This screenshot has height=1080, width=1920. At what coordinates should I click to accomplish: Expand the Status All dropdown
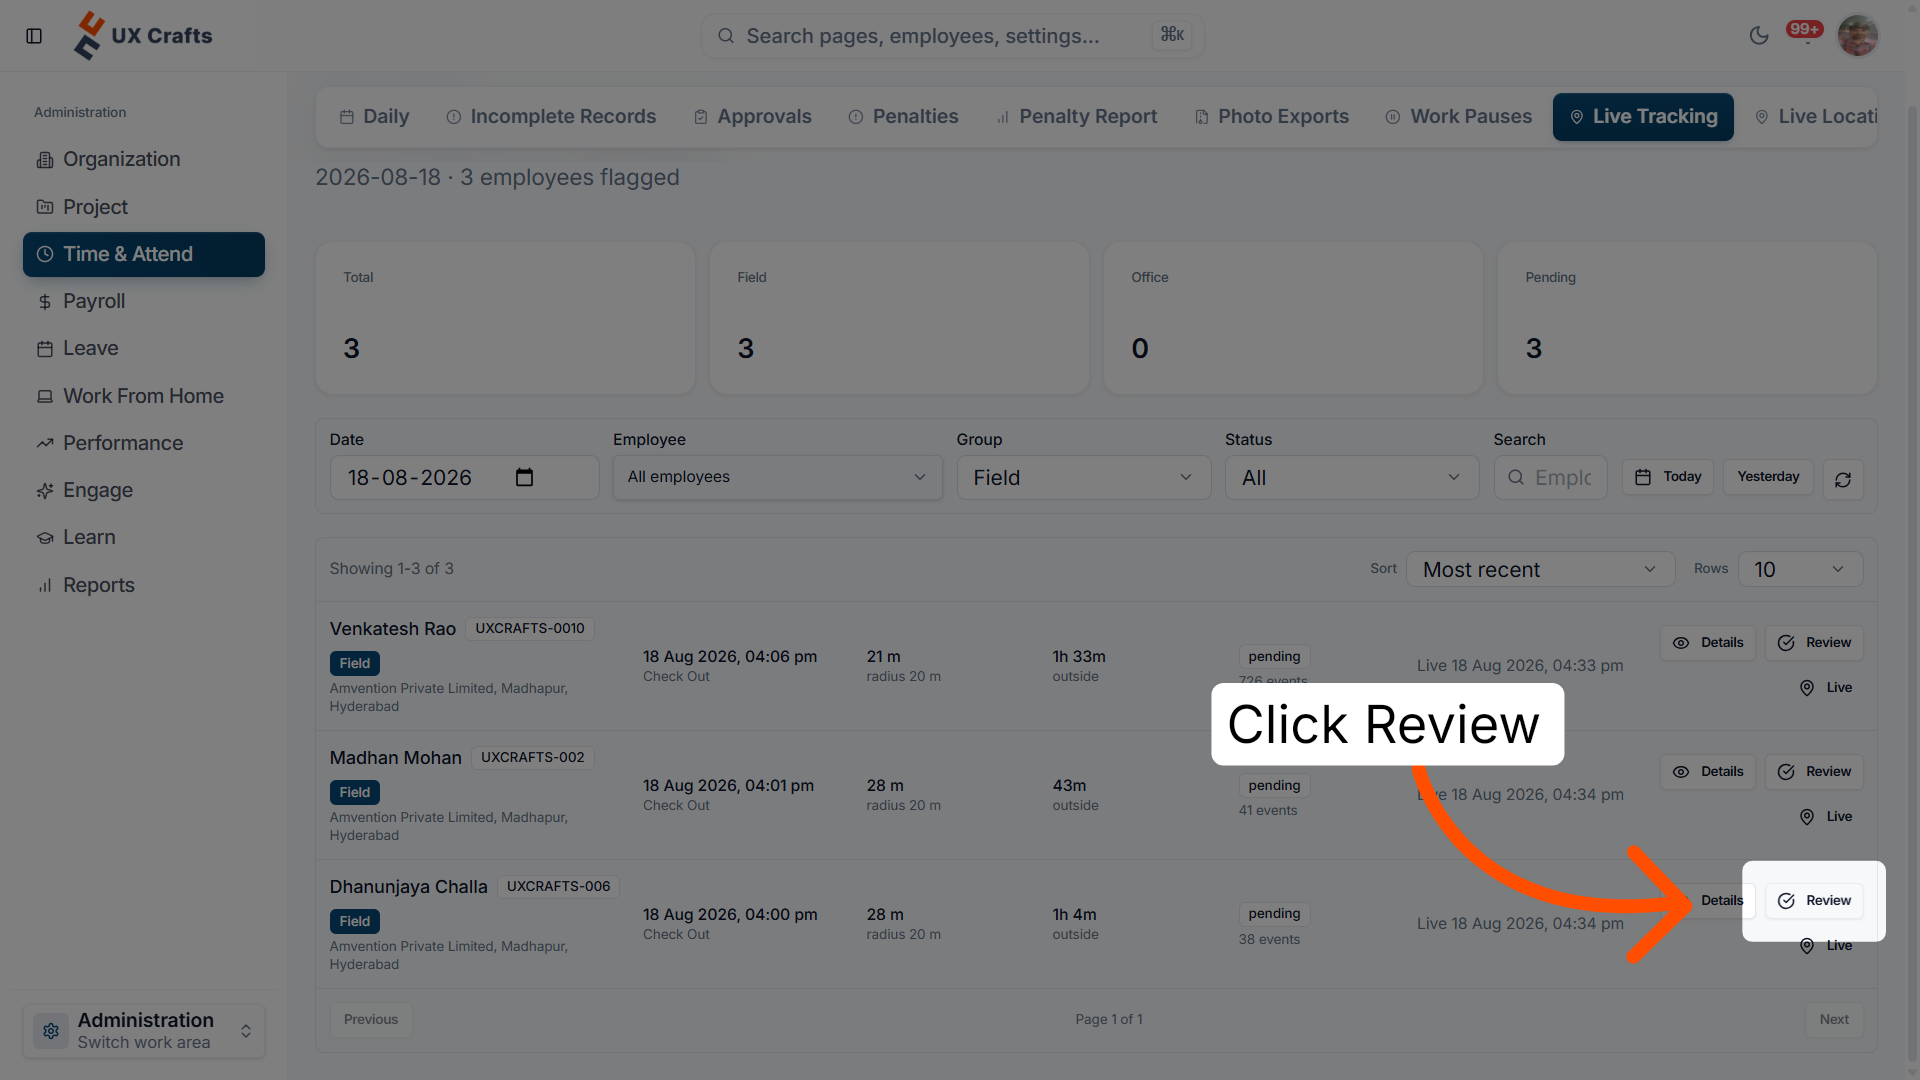(x=1352, y=478)
